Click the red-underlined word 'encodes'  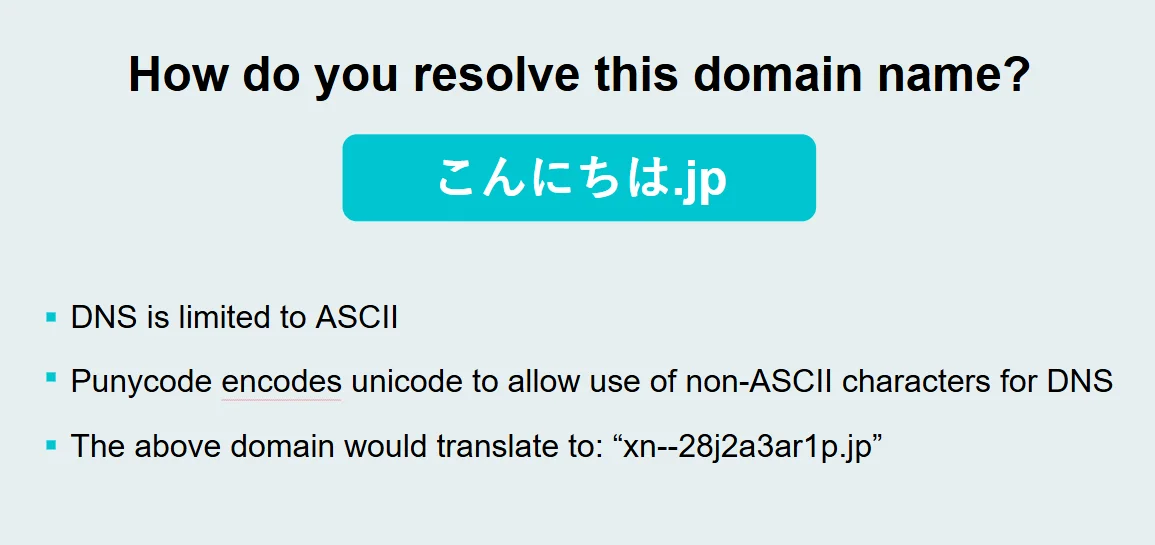(281, 382)
